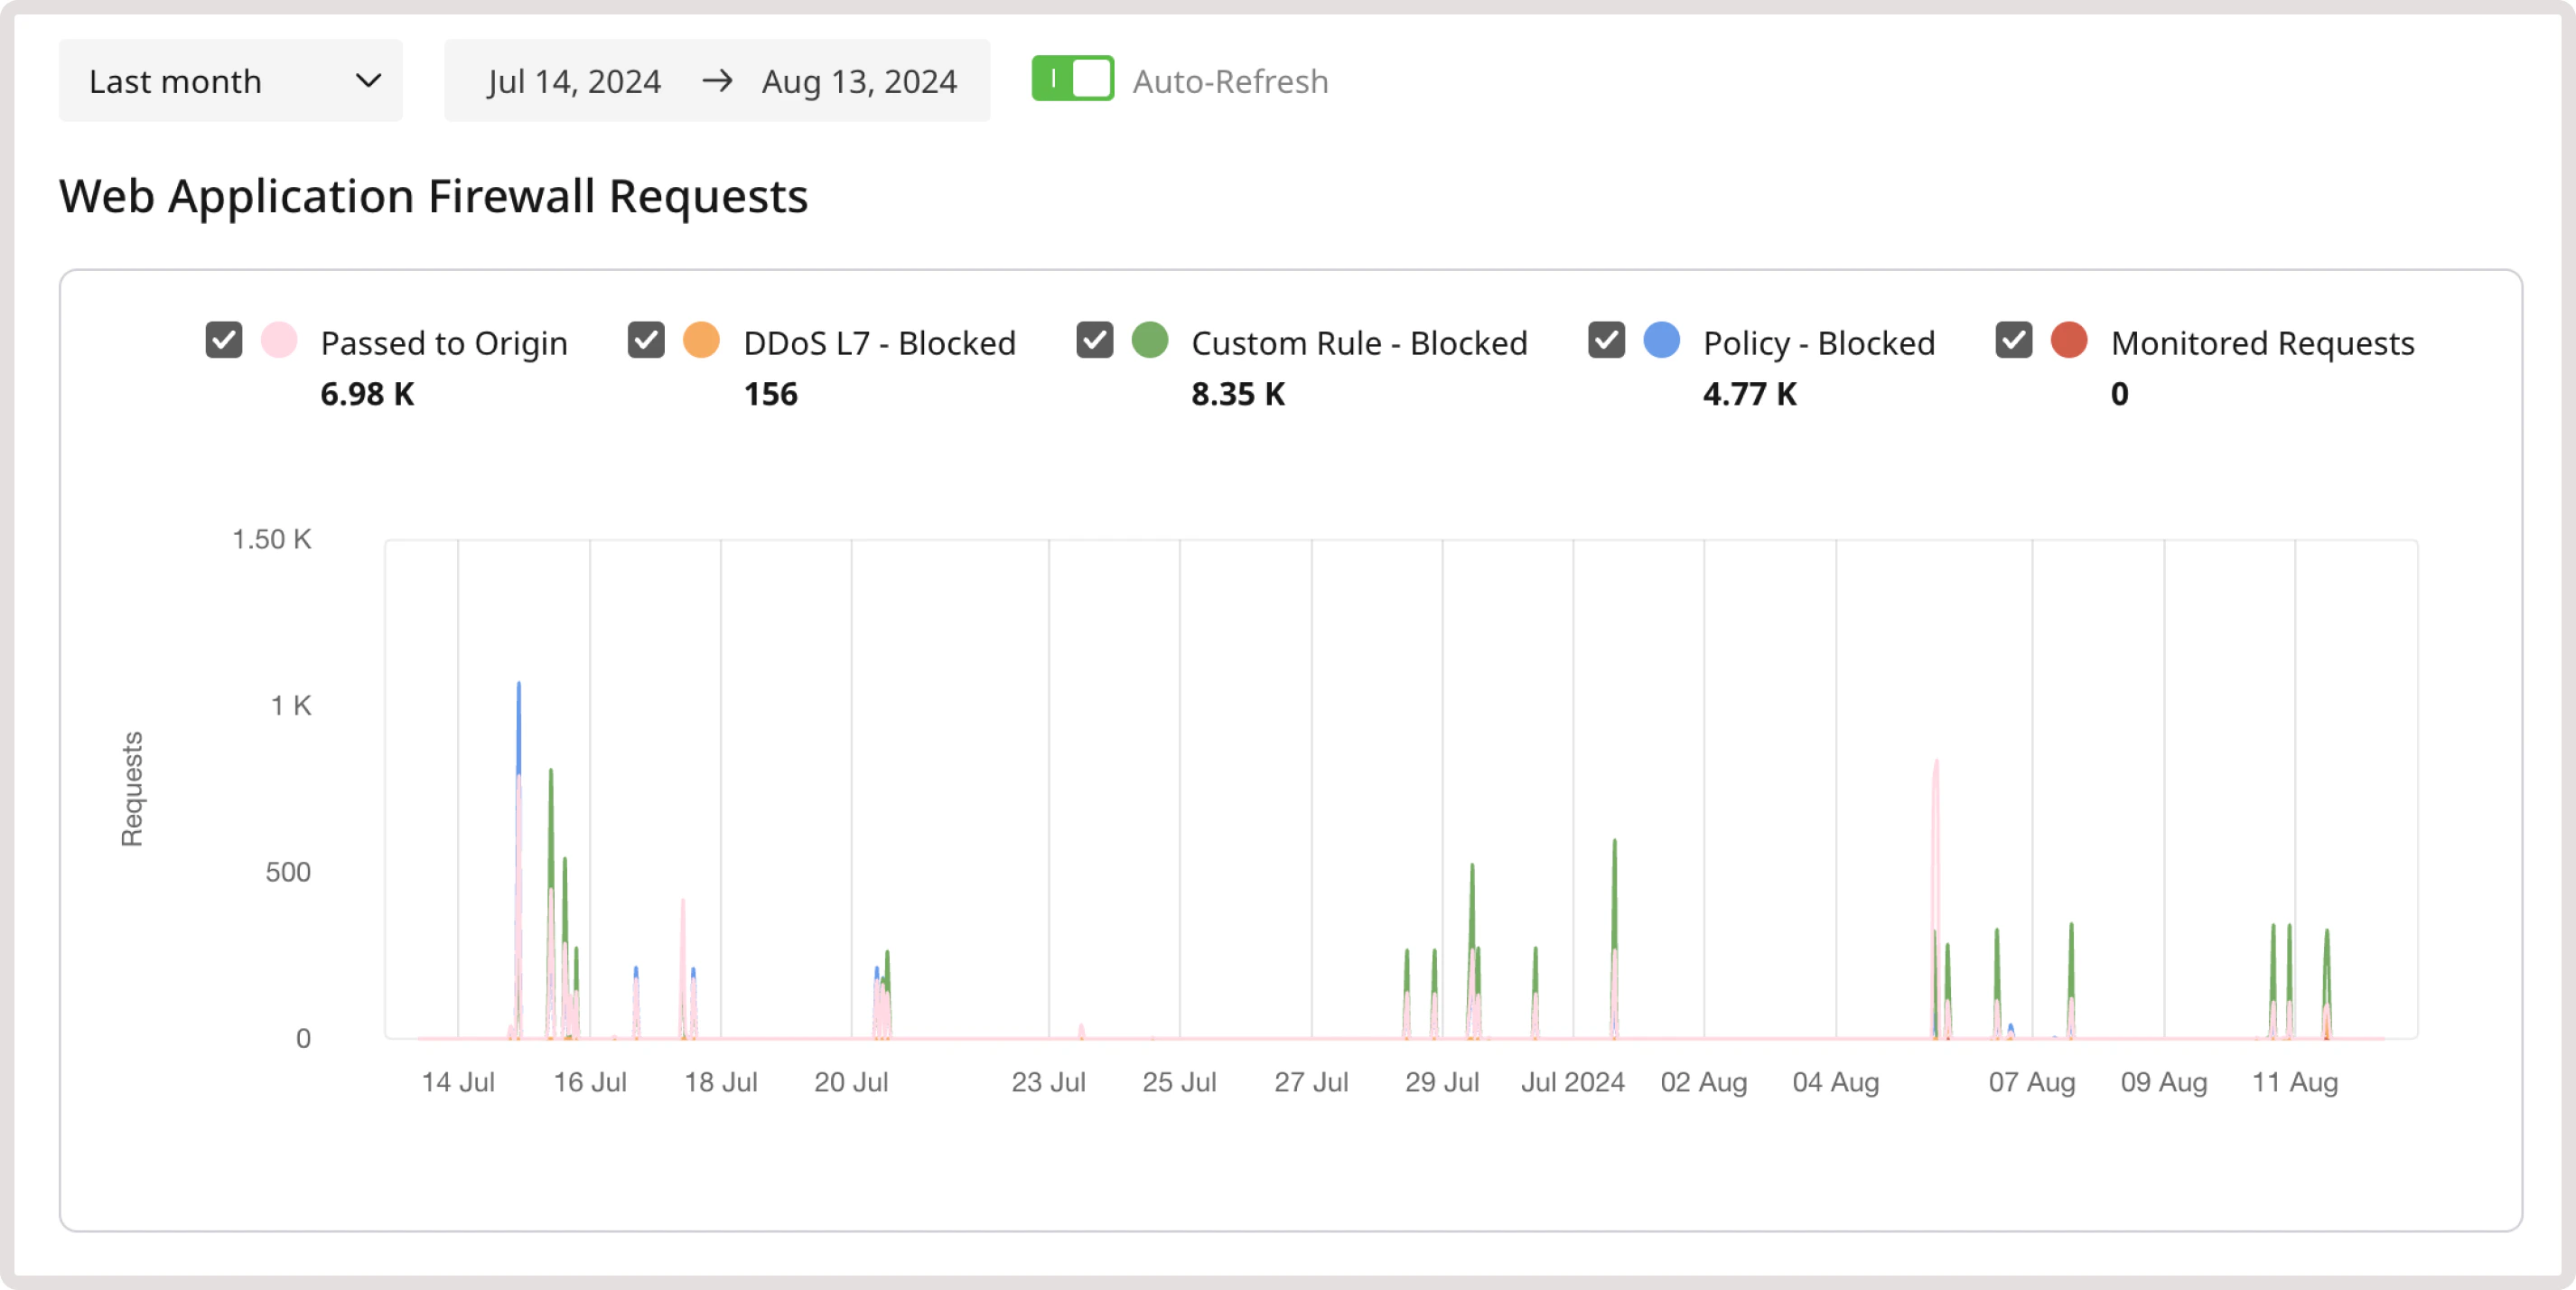Click the Auto-Refresh label text
The image size is (2576, 1290).
pyautogui.click(x=1230, y=81)
